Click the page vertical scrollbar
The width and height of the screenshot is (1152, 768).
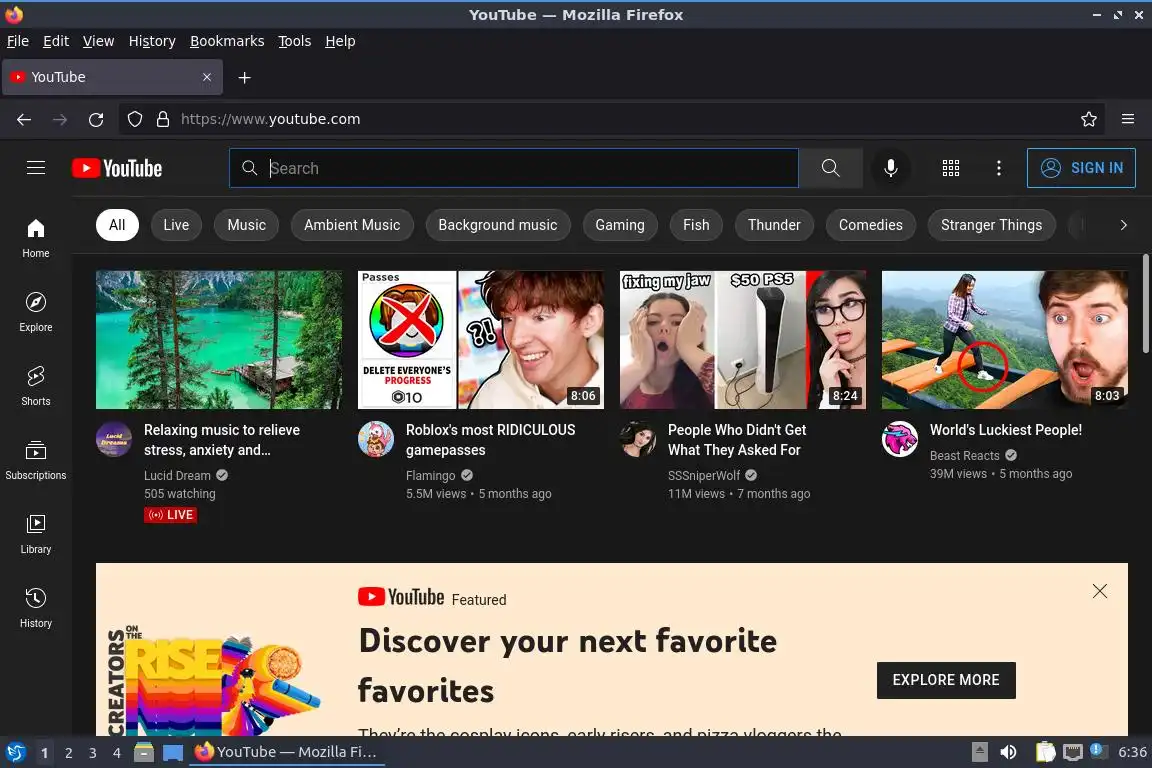coord(1145,303)
